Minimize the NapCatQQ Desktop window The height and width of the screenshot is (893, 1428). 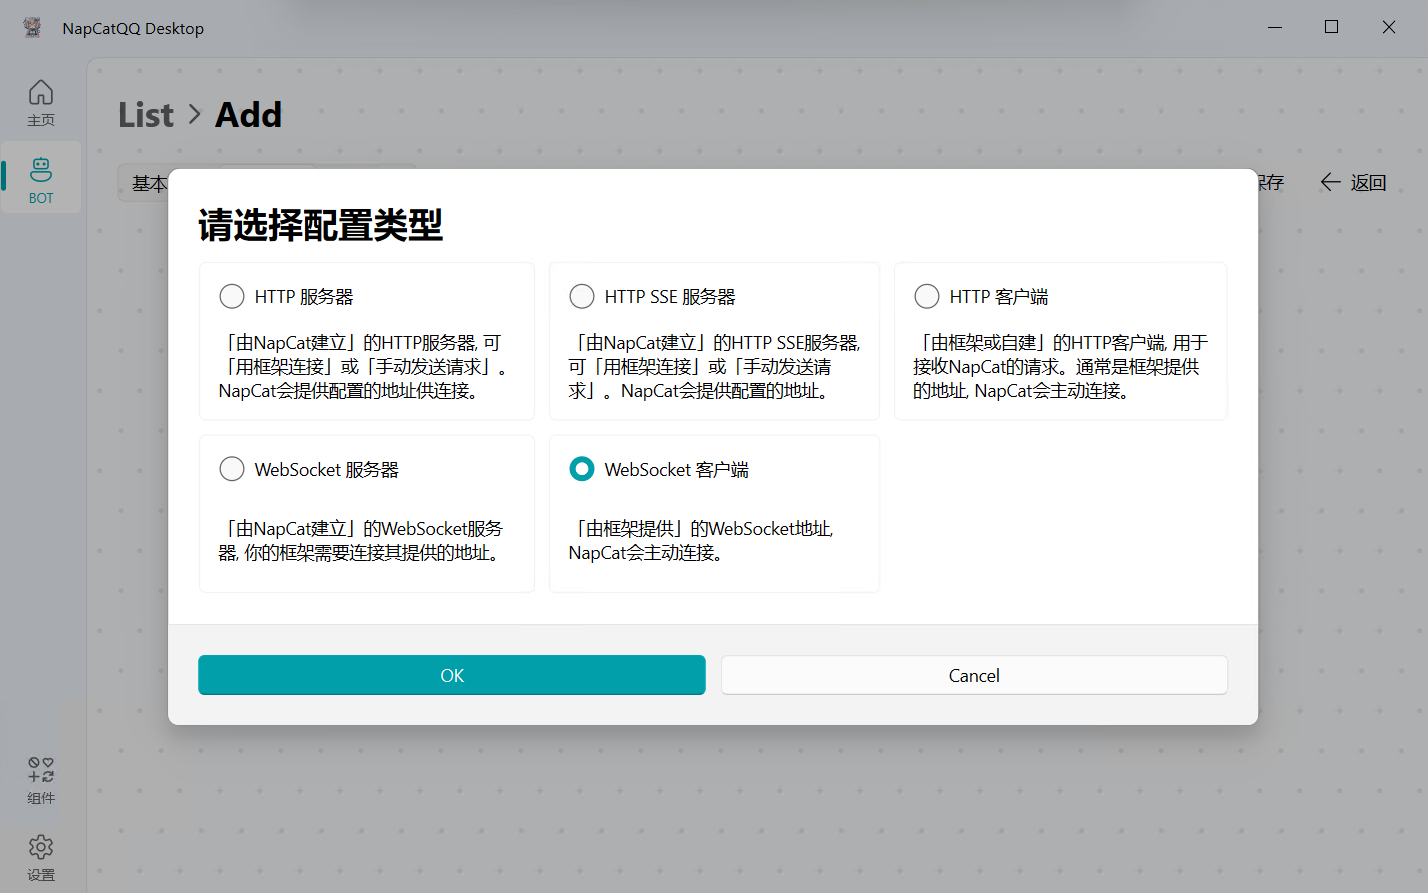click(x=1275, y=27)
